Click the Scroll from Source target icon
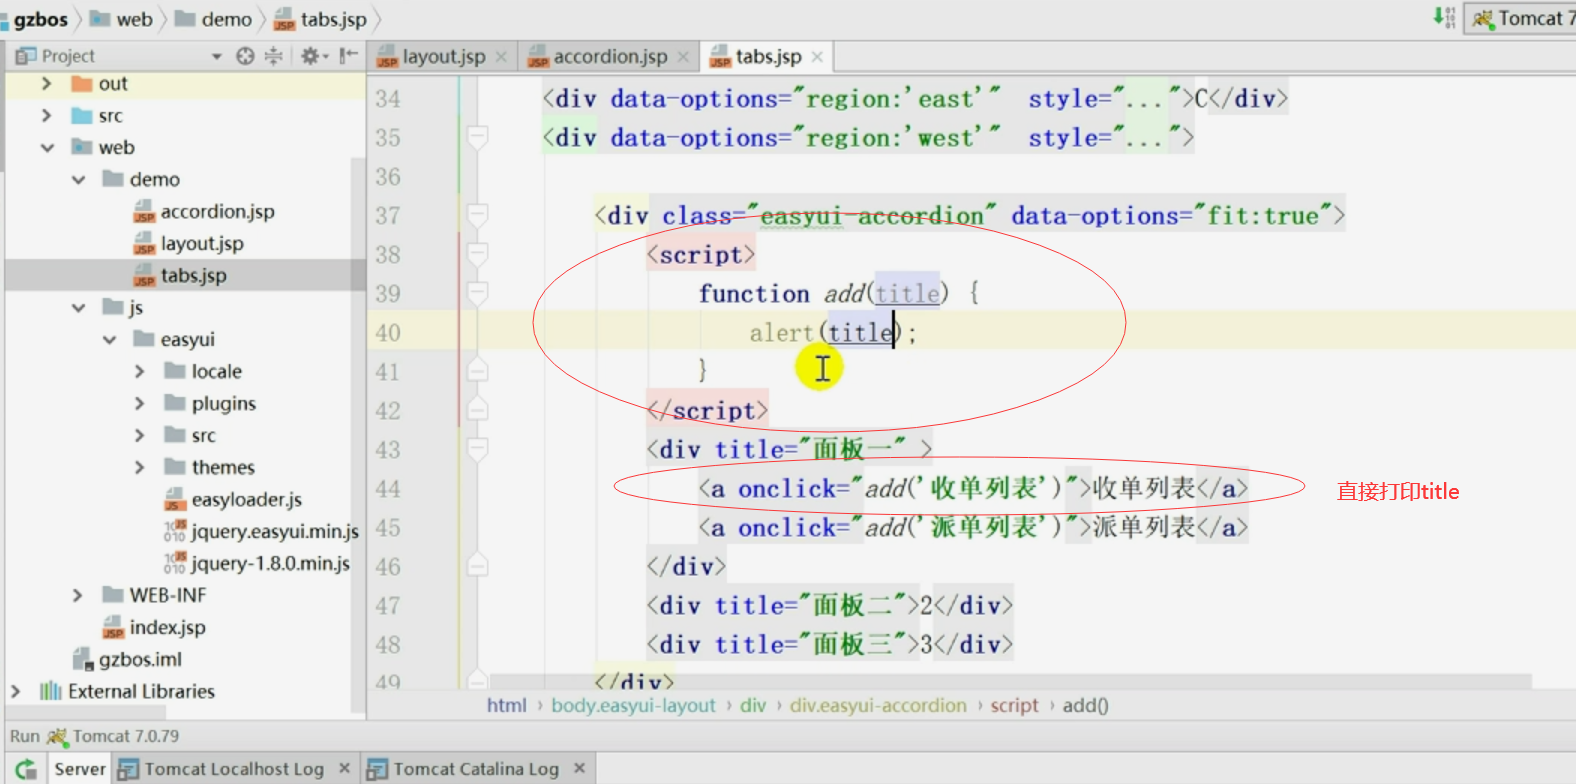 click(245, 56)
